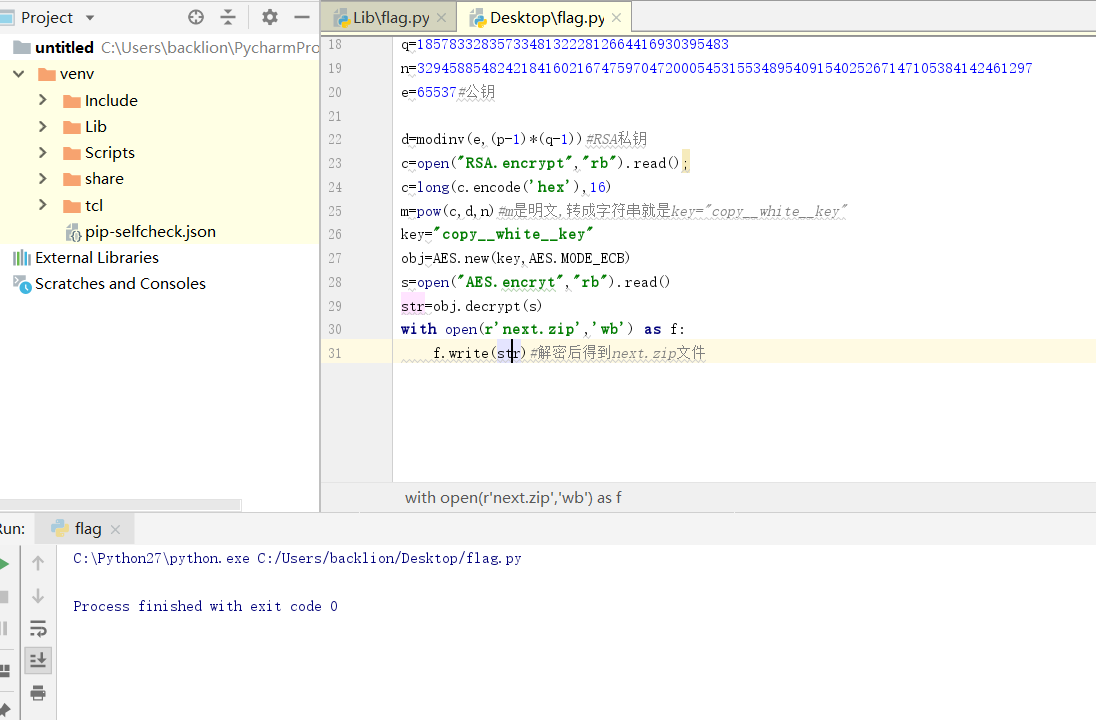Click on obj=AES.new code line
1096x720 pixels.
coord(515,258)
